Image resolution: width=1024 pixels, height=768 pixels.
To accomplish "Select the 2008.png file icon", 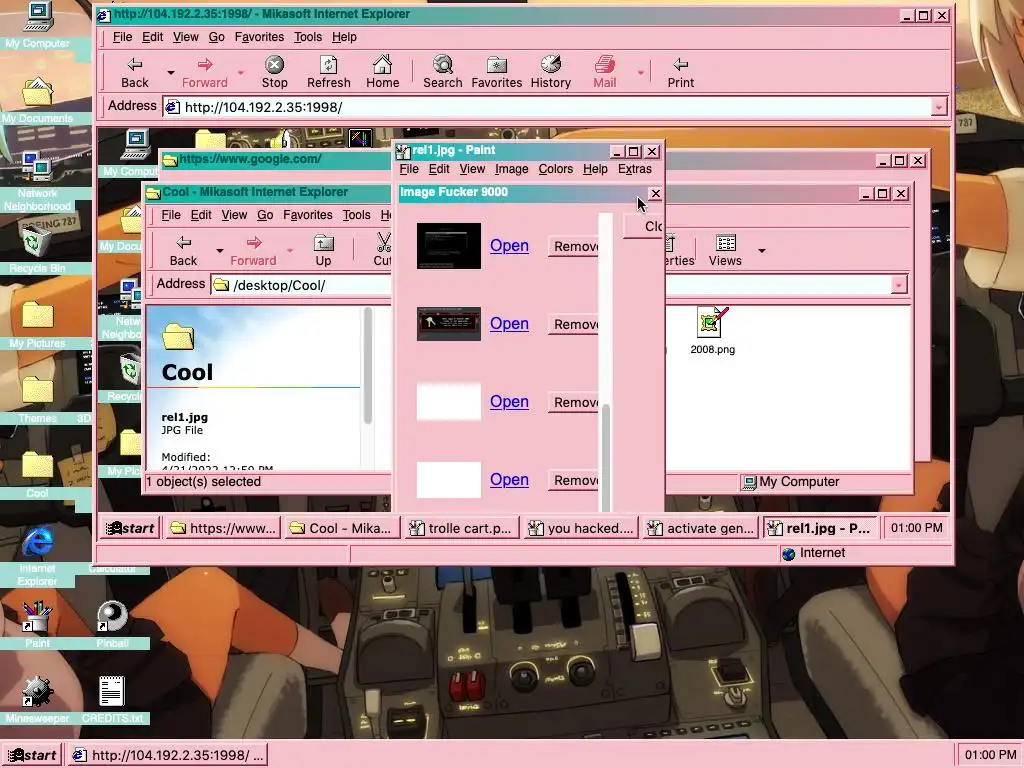I will click(x=712, y=330).
